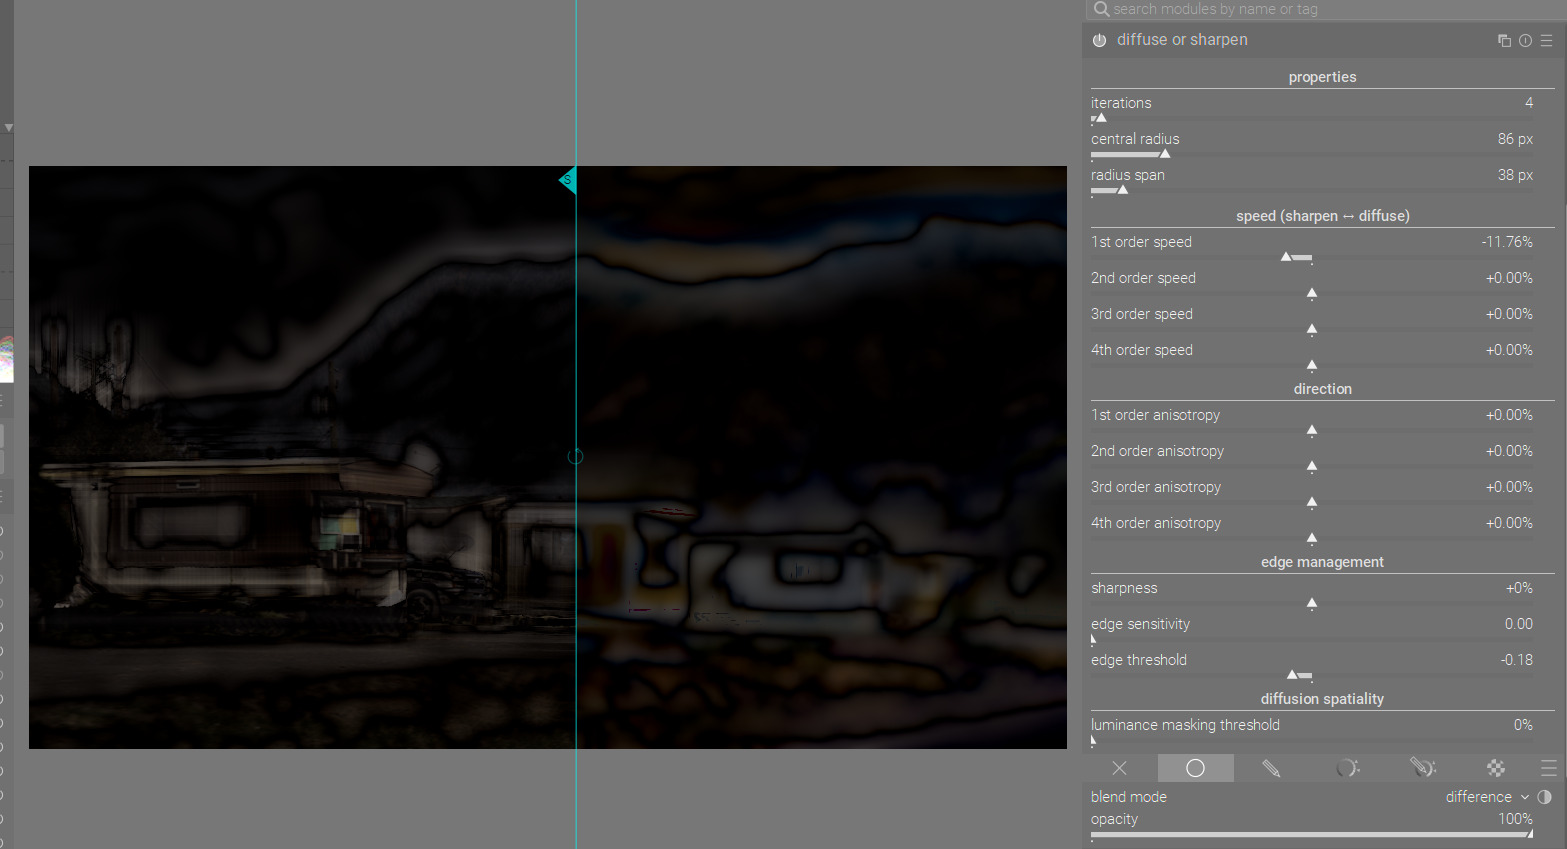Click the 'speed (sharpen ↔ diffuse)' section header
Screen dimensions: 1567x849
(1322, 216)
